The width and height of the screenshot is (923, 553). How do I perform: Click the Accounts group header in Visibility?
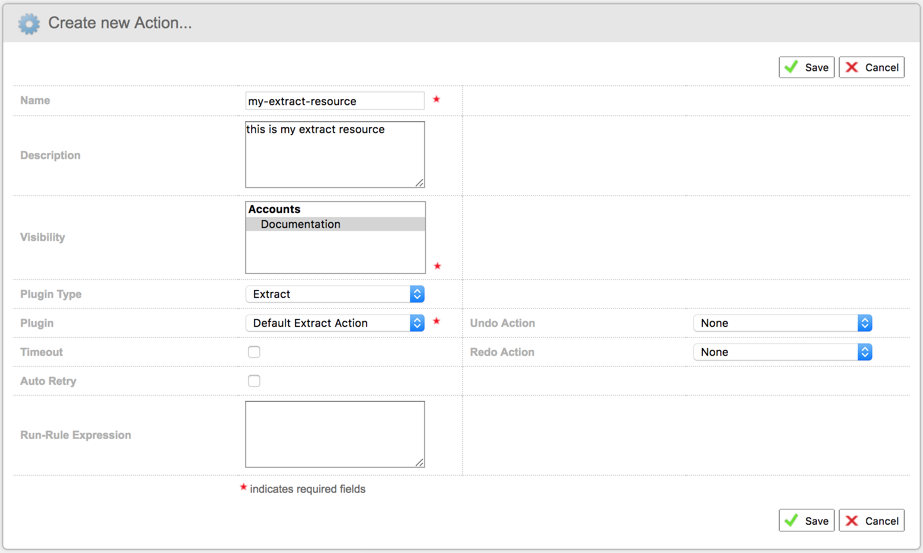pos(274,209)
